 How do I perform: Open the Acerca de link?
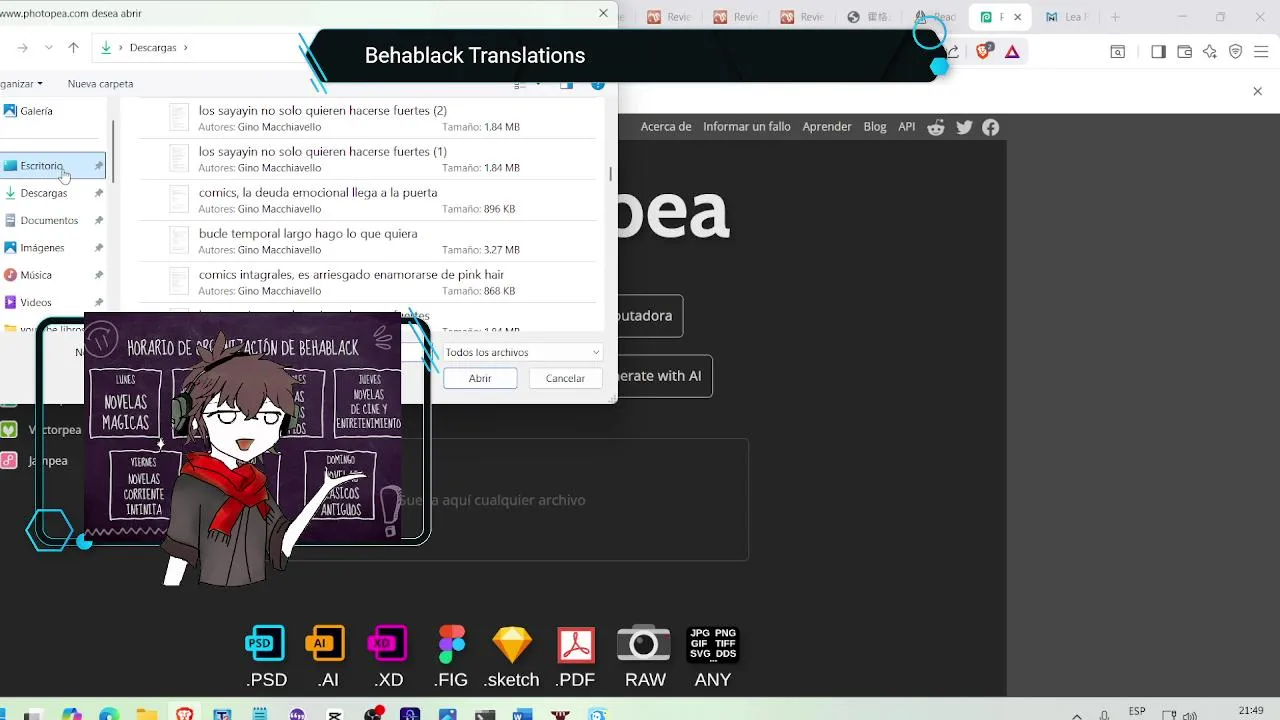[x=666, y=127]
